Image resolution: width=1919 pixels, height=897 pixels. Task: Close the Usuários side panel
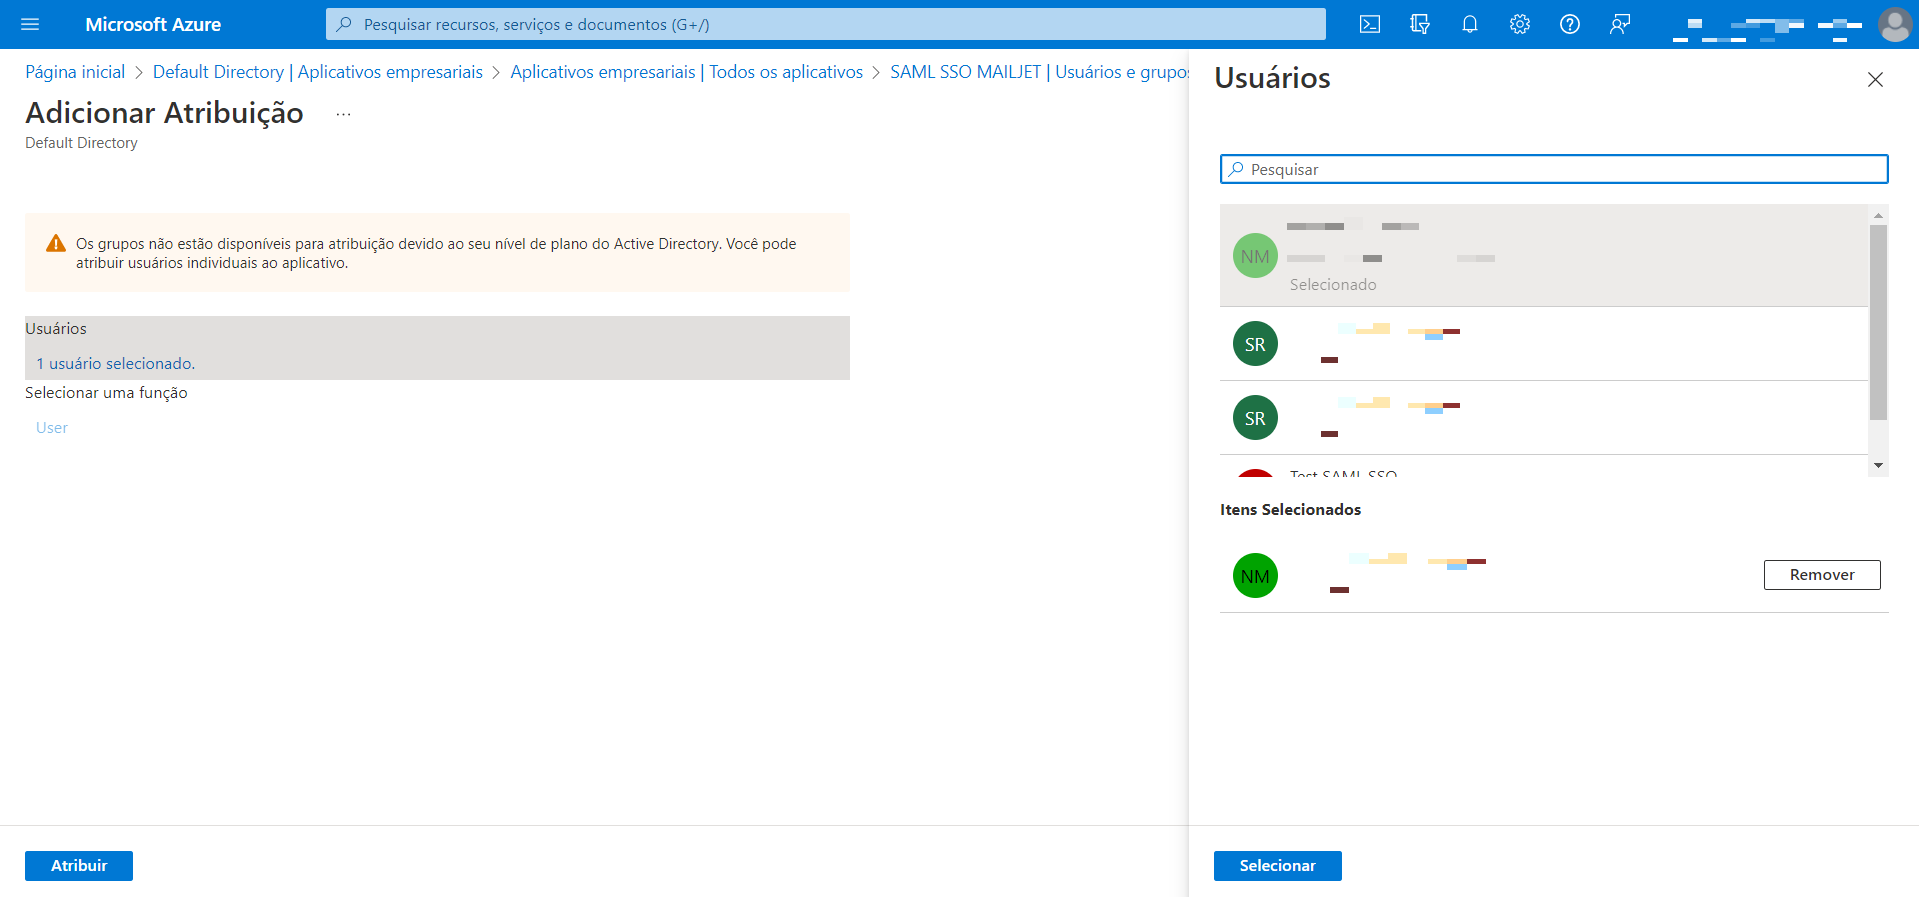[1875, 80]
